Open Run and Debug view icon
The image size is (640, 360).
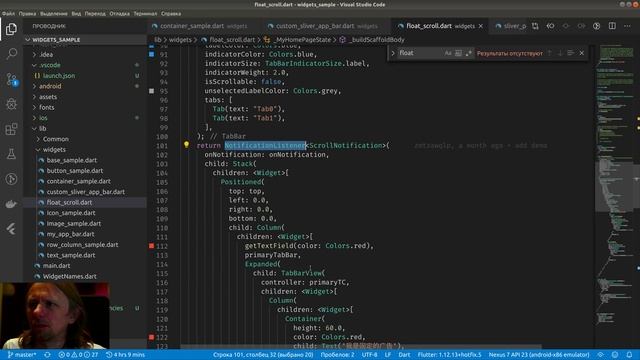(x=11, y=104)
